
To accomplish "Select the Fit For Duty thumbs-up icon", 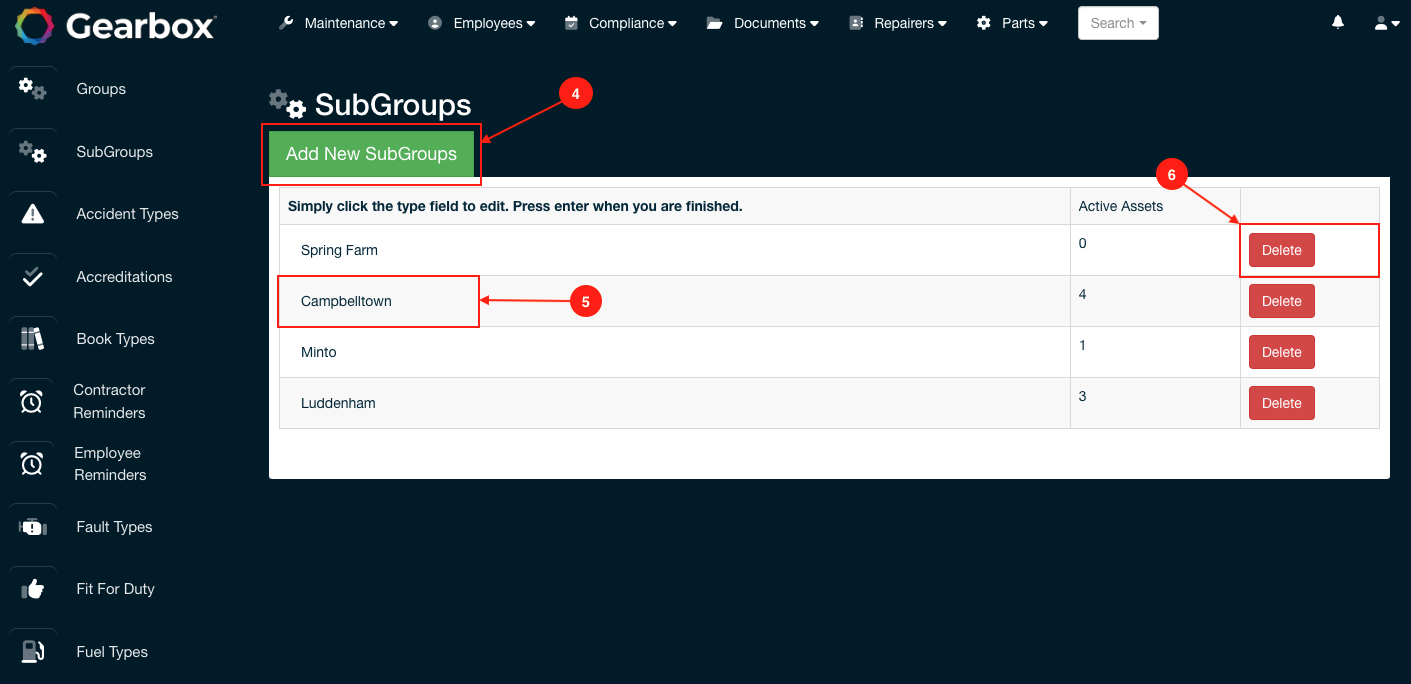I will 32,588.
